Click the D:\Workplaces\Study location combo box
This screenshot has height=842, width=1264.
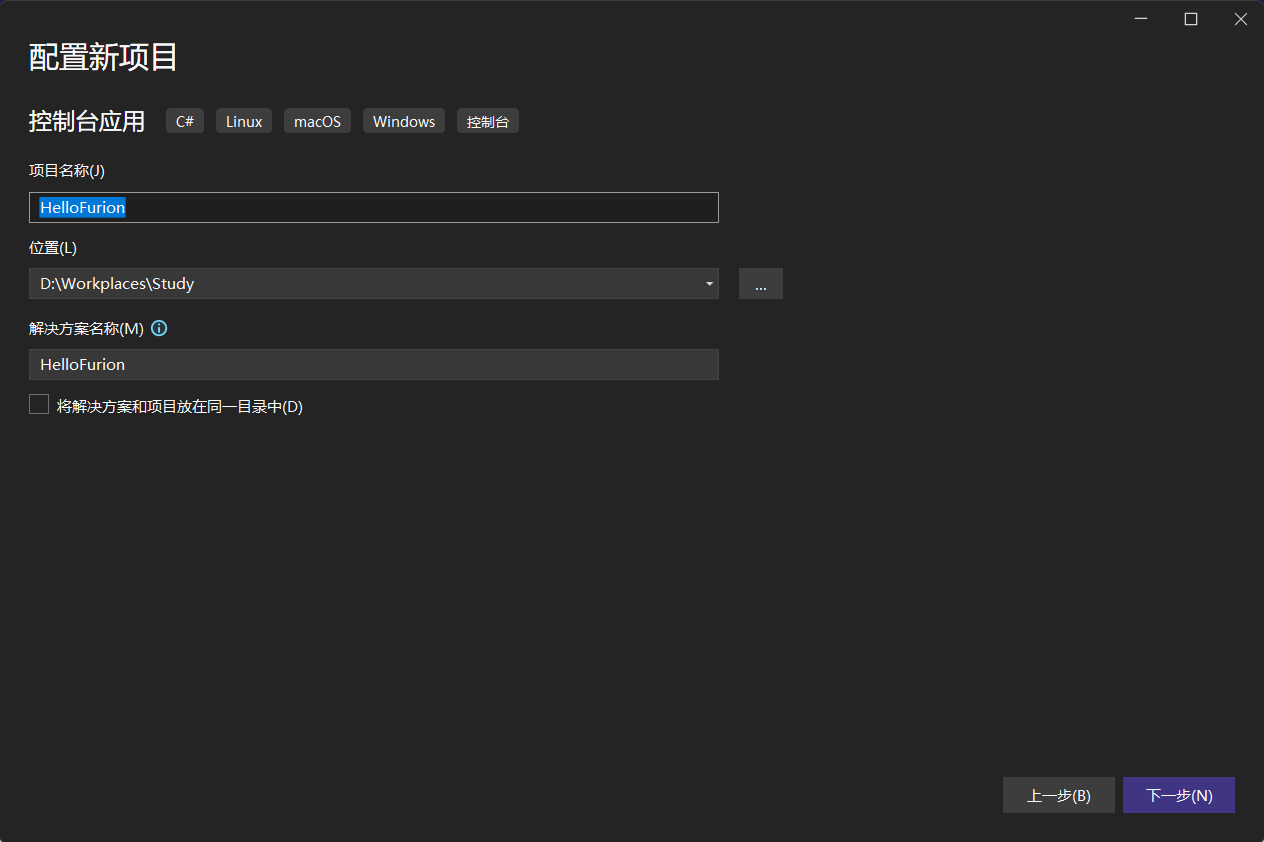coord(360,284)
